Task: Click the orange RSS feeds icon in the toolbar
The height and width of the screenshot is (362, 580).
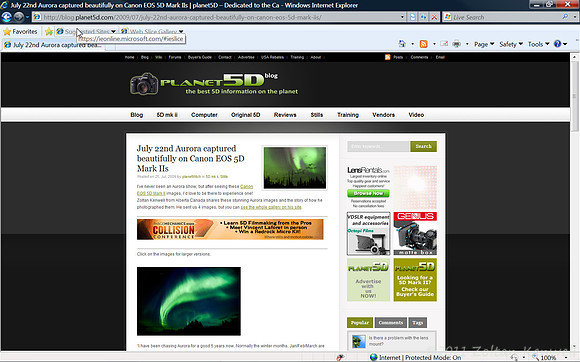Action: pyautogui.click(x=424, y=44)
